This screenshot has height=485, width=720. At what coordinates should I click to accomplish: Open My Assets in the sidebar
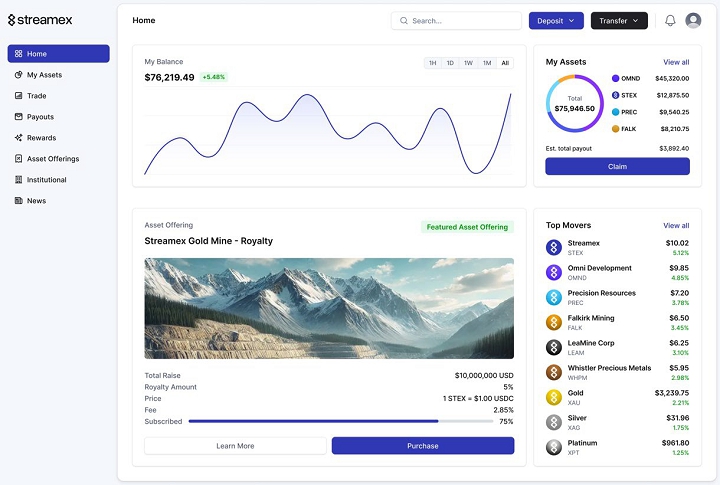coord(44,75)
